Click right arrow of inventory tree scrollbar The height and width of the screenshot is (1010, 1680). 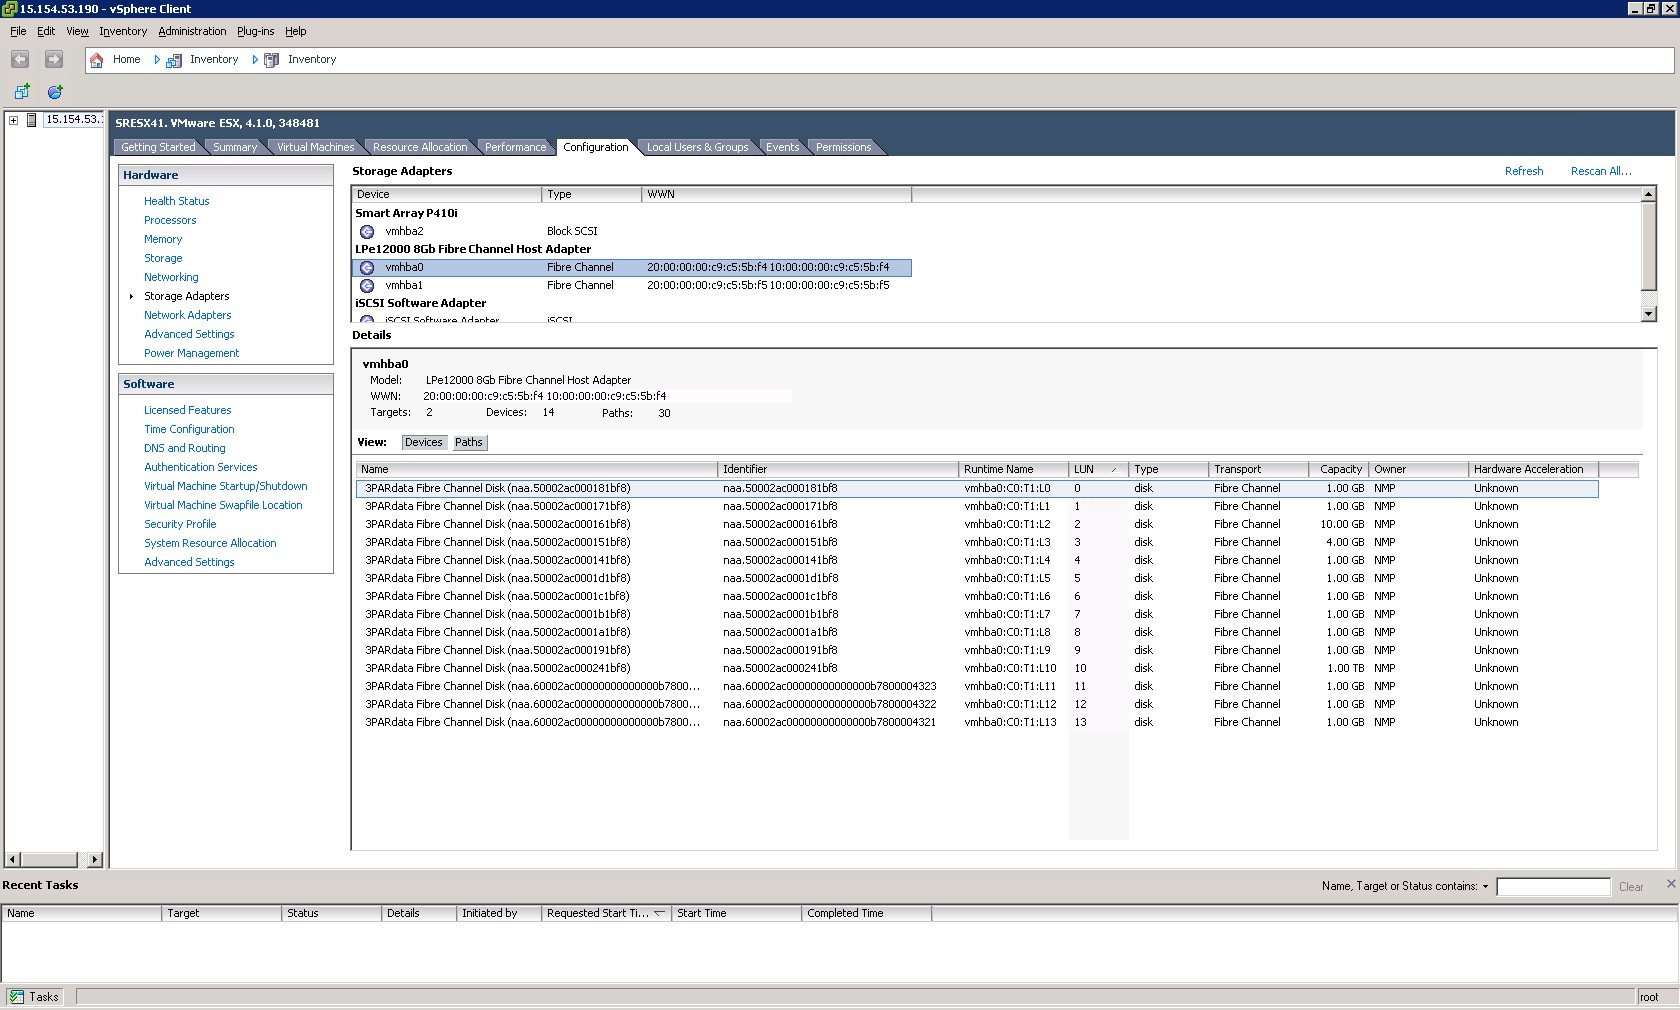pos(95,859)
